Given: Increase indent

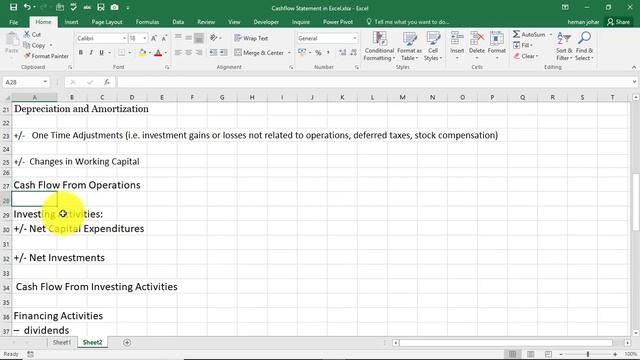Looking at the screenshot, I should point(224,53).
